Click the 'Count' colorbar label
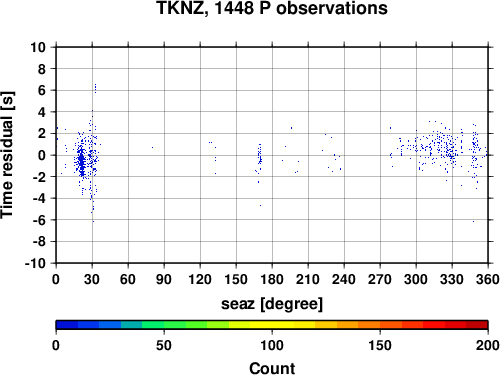The height and width of the screenshot is (375, 500). 272,368
